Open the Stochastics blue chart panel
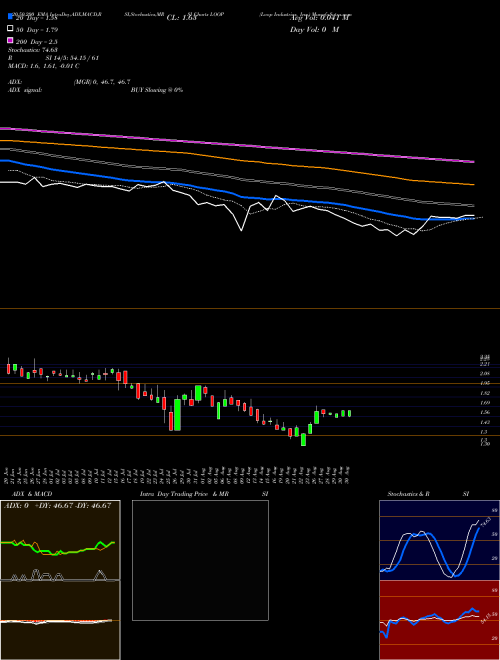500x660 pixels. tap(438, 540)
